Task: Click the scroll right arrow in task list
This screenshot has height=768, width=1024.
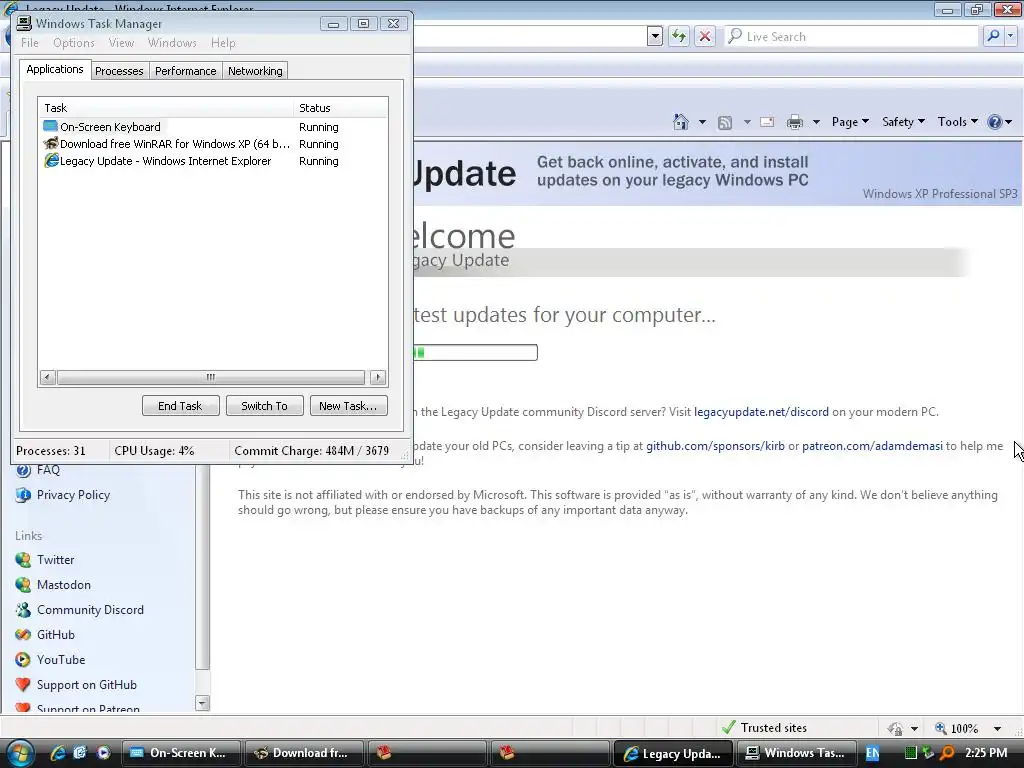Action: [377, 377]
